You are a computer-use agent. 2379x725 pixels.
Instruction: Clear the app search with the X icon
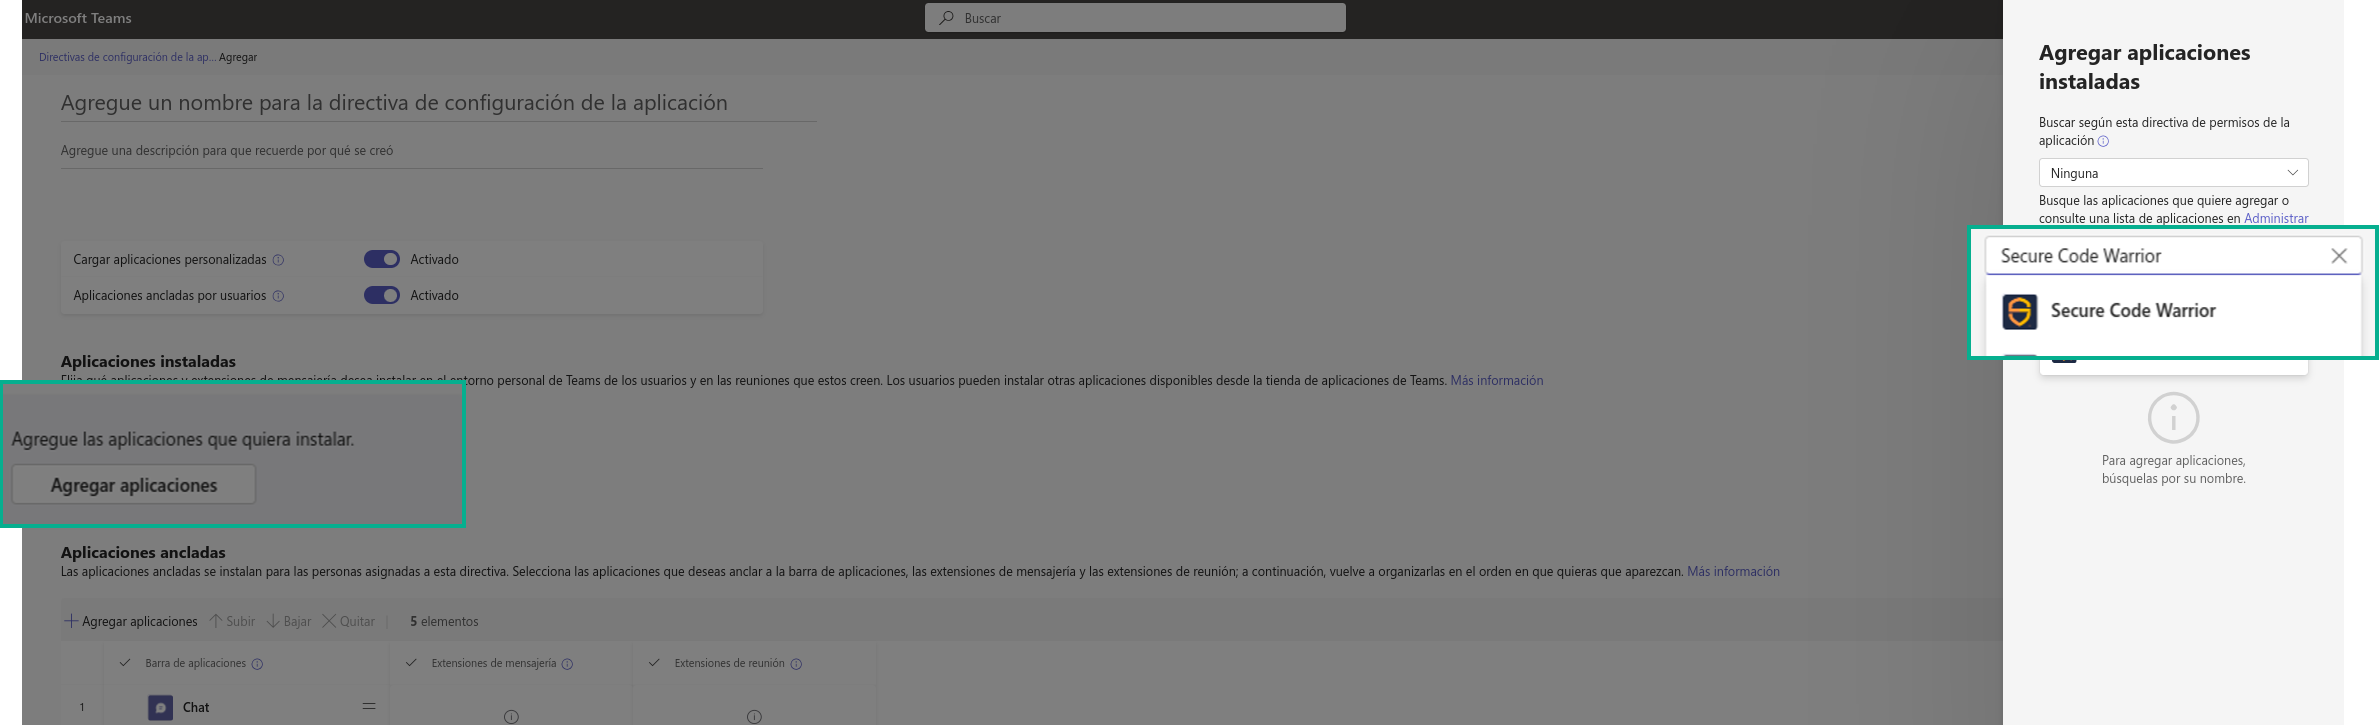pos(2339,256)
